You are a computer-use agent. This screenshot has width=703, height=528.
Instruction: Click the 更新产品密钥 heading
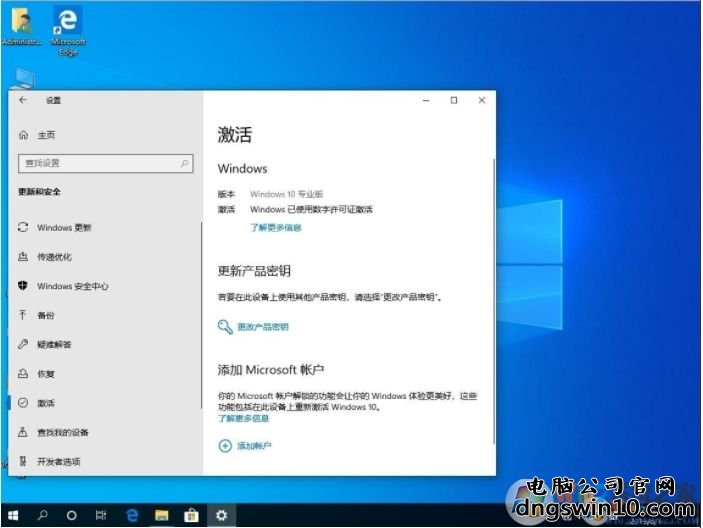pyautogui.click(x=254, y=271)
